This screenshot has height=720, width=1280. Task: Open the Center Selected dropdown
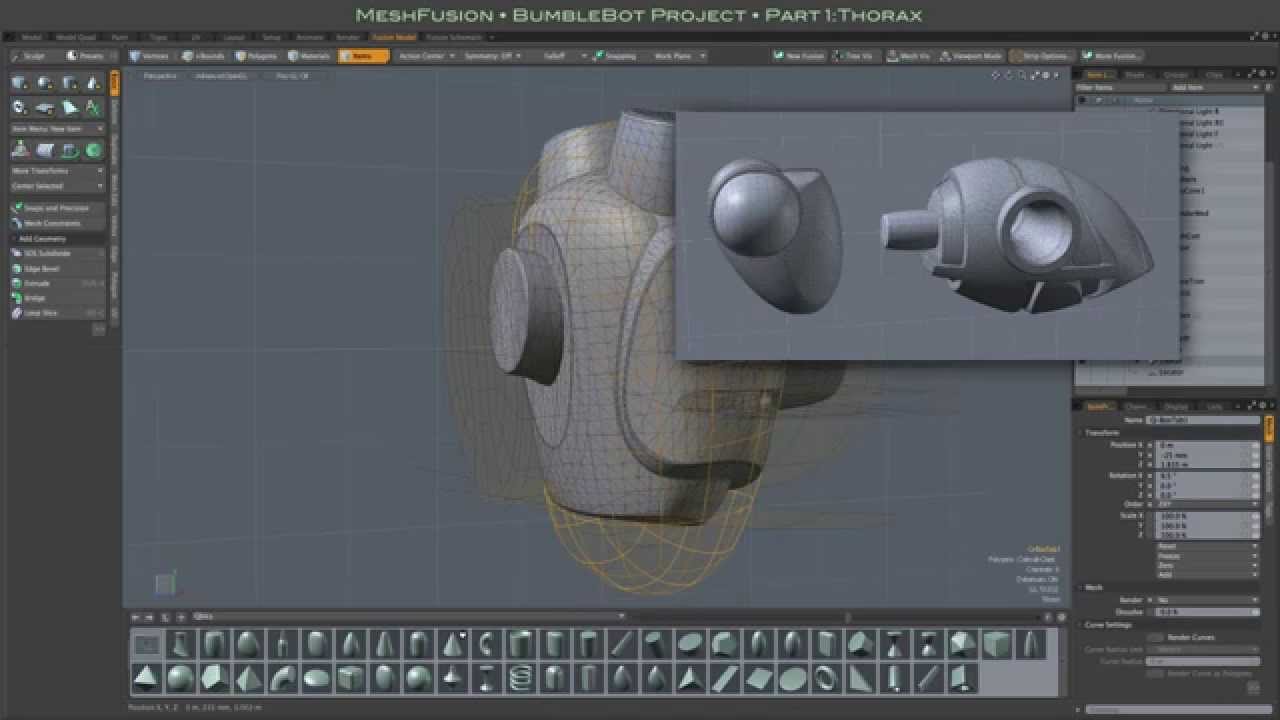coord(57,186)
